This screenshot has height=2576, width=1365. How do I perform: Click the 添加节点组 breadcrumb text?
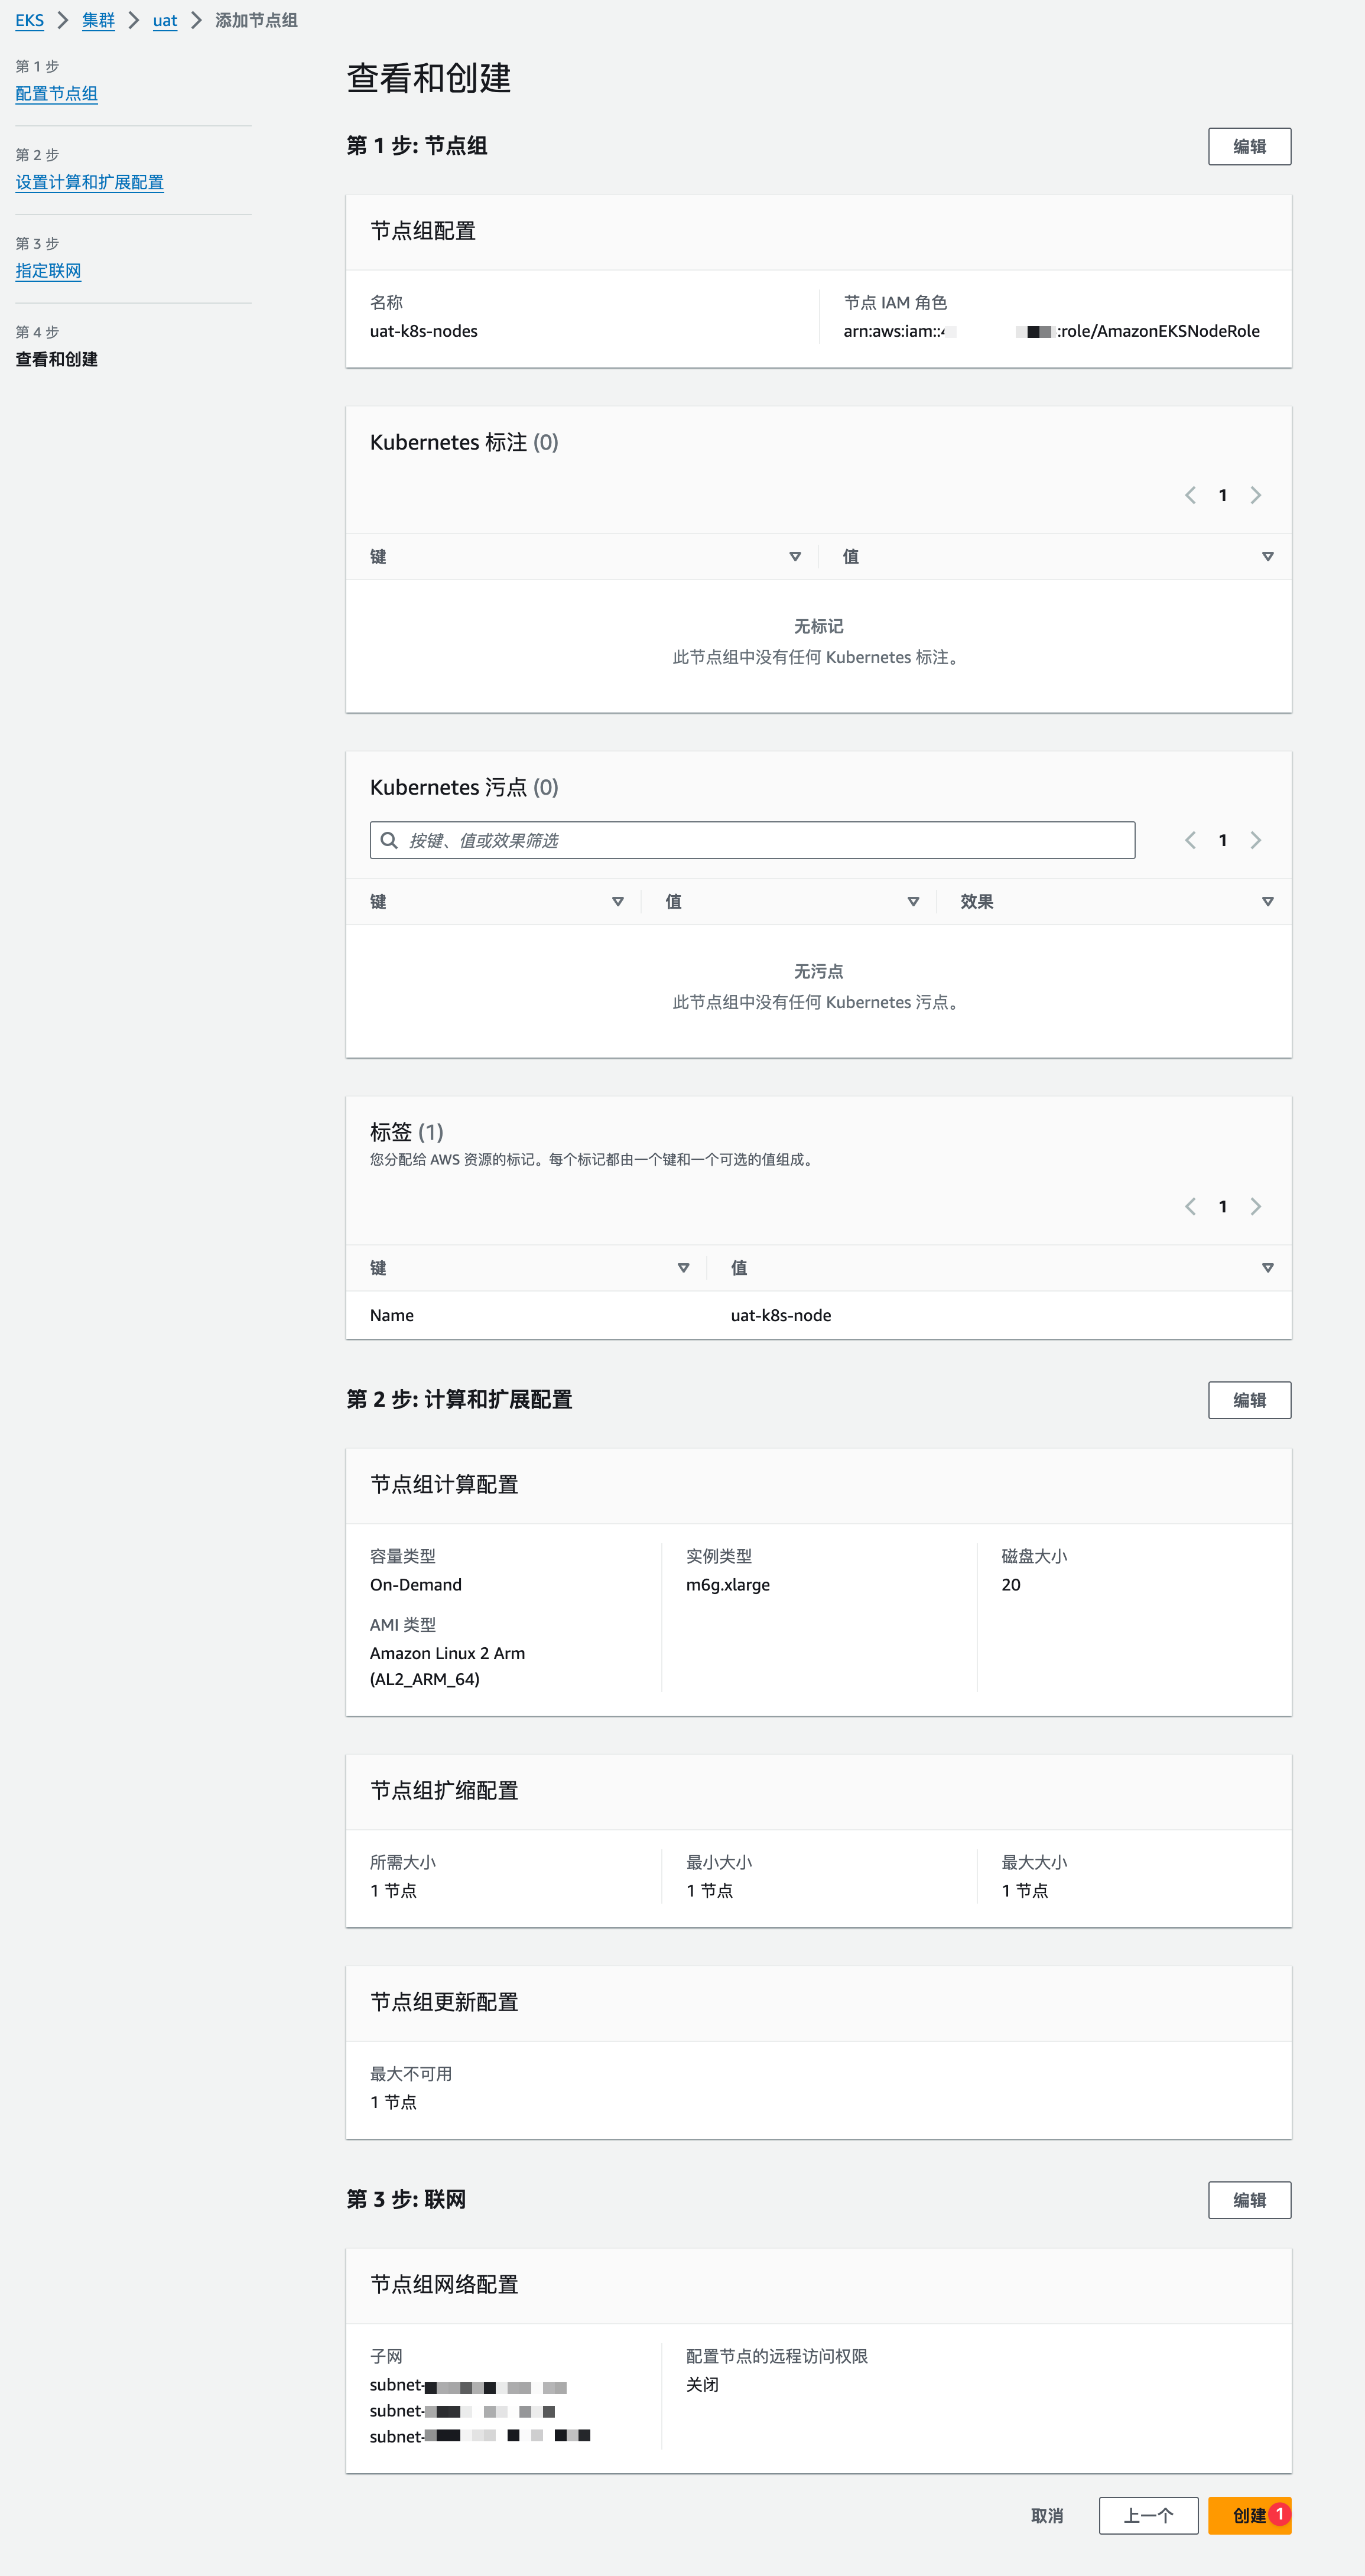coord(256,20)
